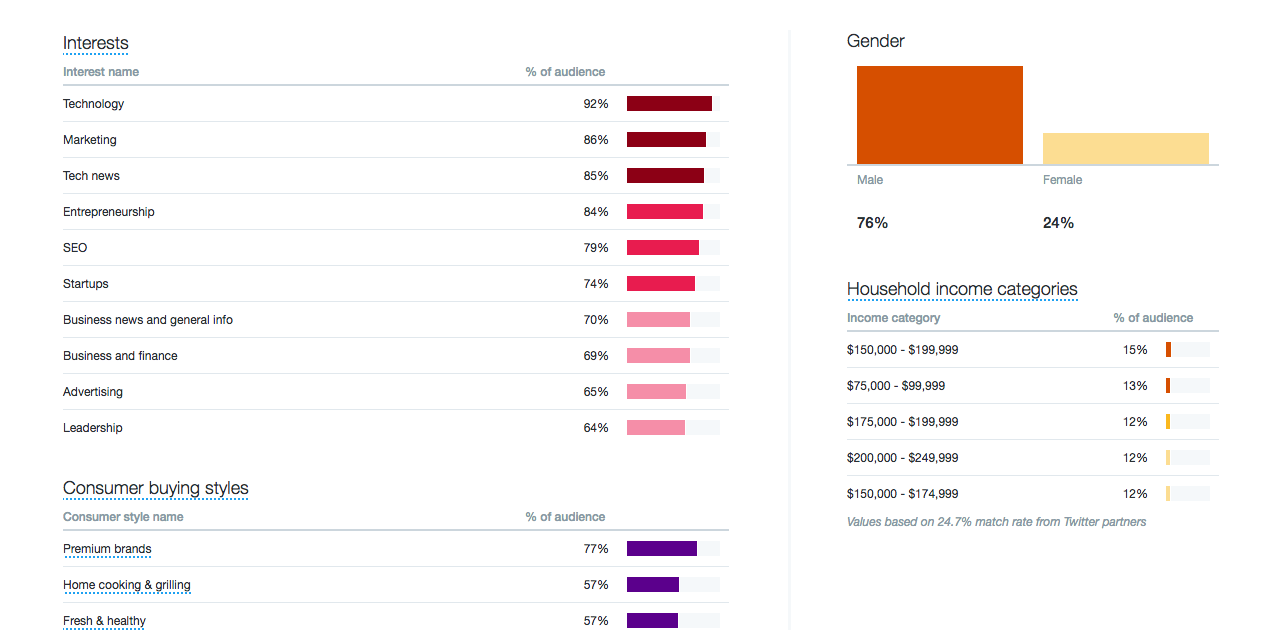Image resolution: width=1266 pixels, height=630 pixels.
Task: Click the Interest name column header
Action: click(x=101, y=71)
